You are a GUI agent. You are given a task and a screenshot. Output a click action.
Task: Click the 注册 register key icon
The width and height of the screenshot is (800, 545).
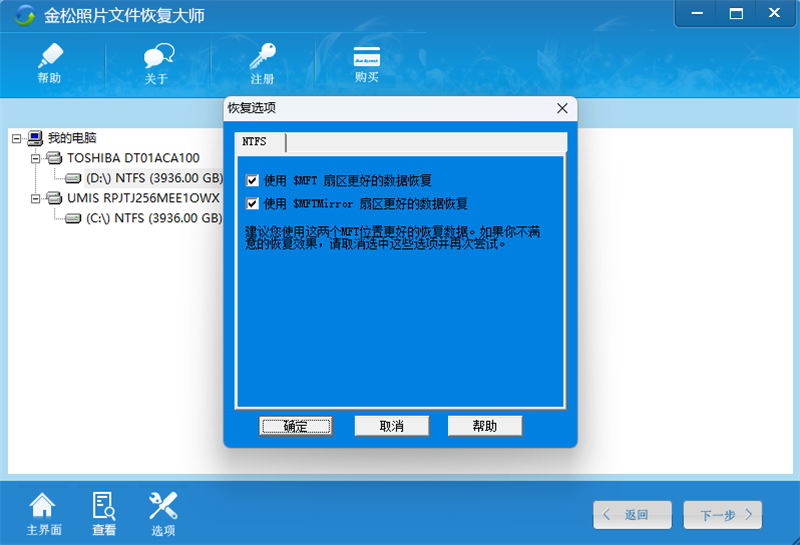pyautogui.click(x=263, y=63)
